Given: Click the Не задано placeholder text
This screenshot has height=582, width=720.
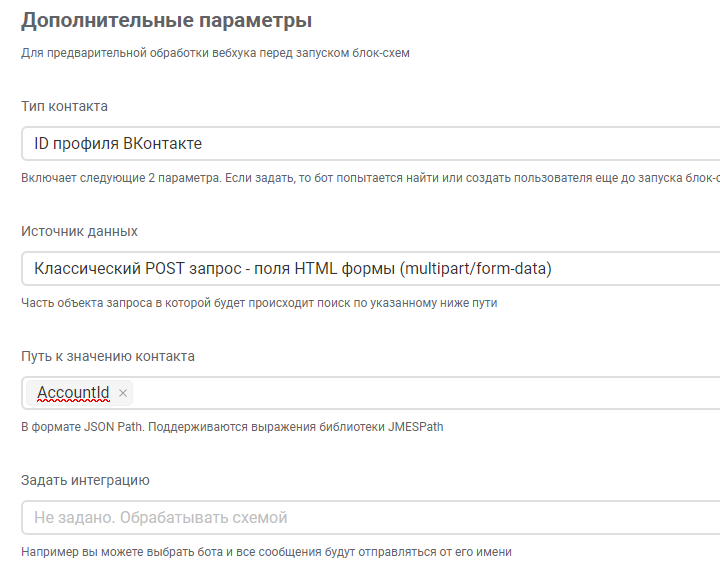Looking at the screenshot, I should point(161,518).
